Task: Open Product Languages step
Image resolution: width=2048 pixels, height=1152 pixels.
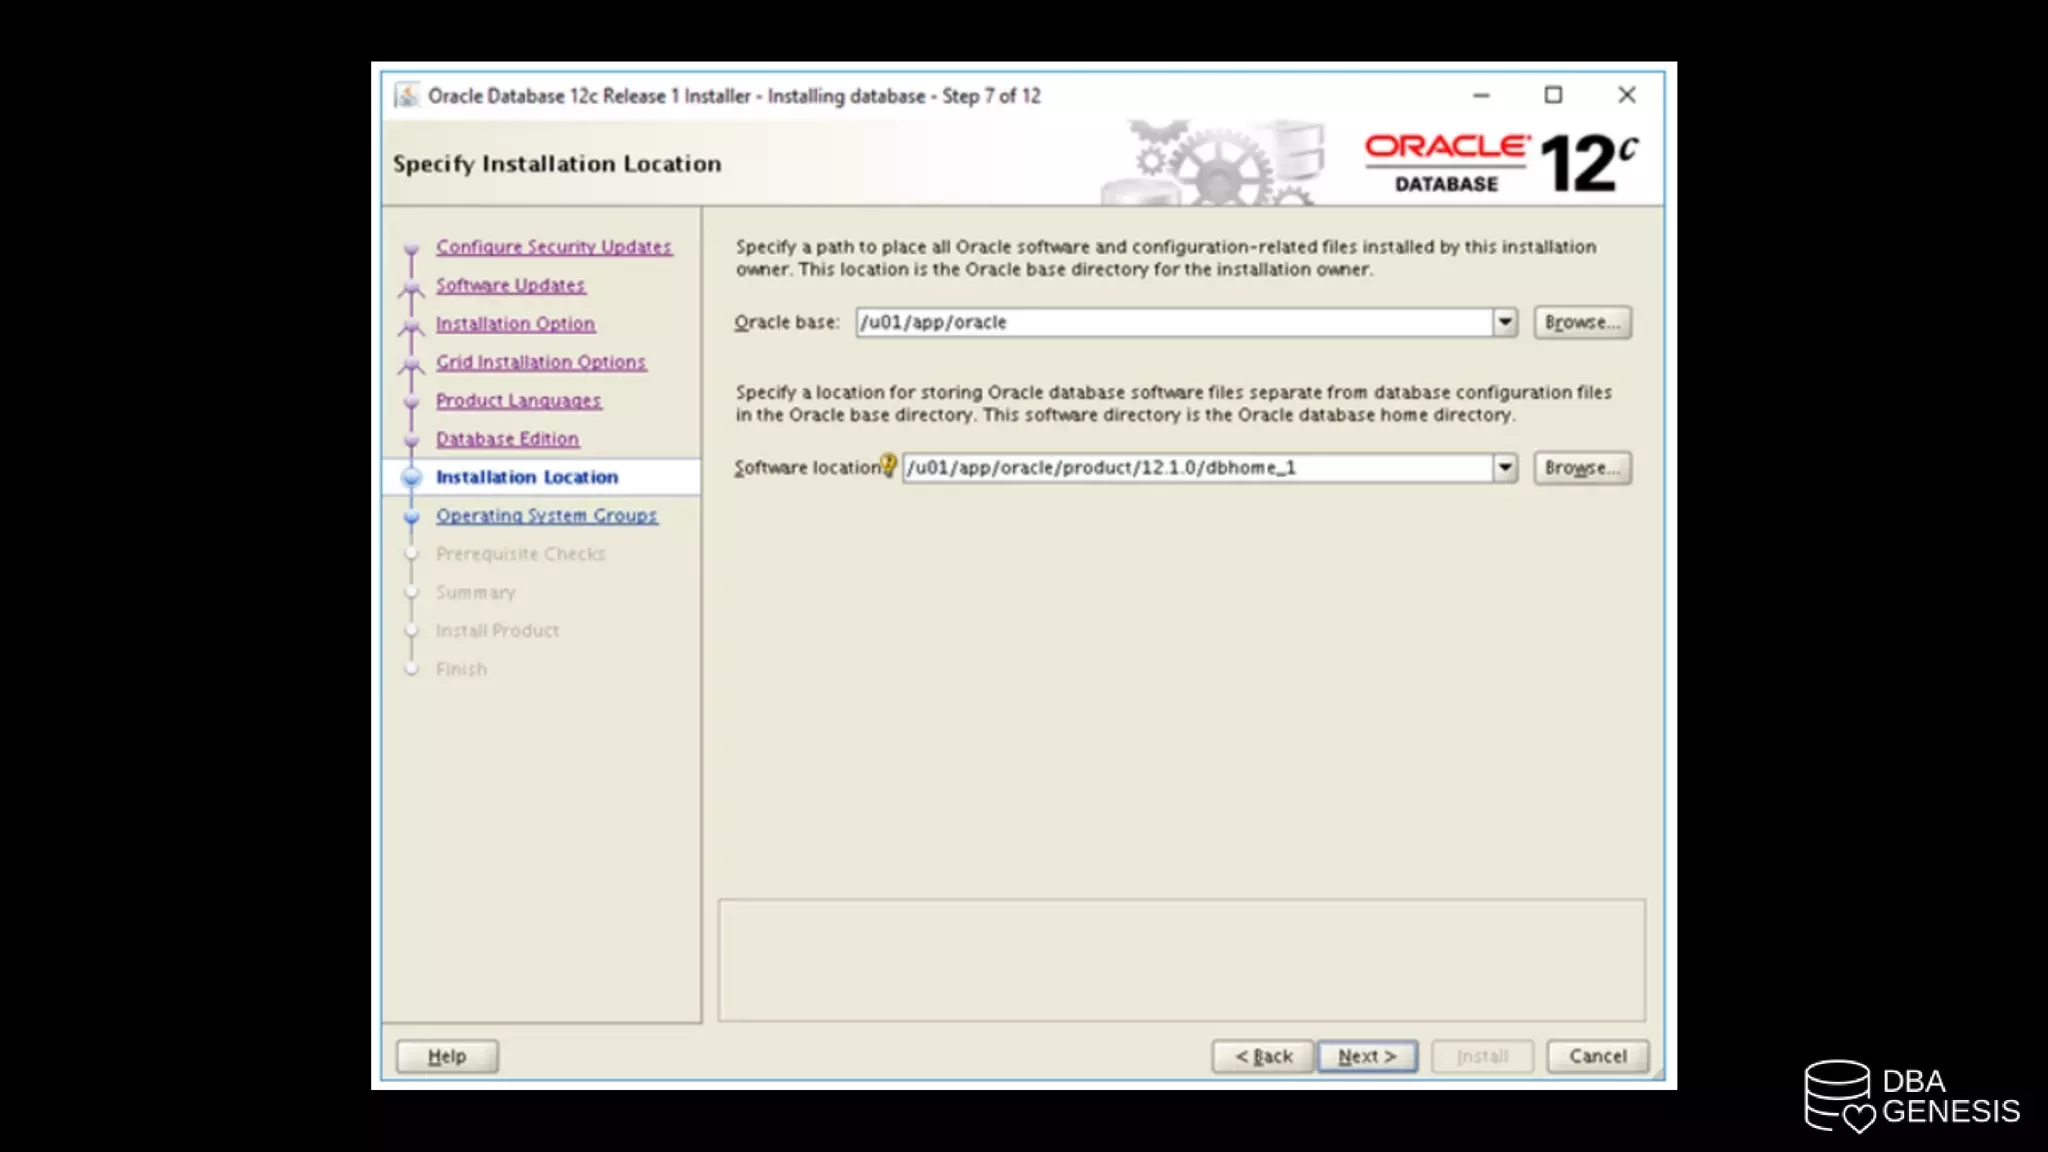Action: (518, 401)
